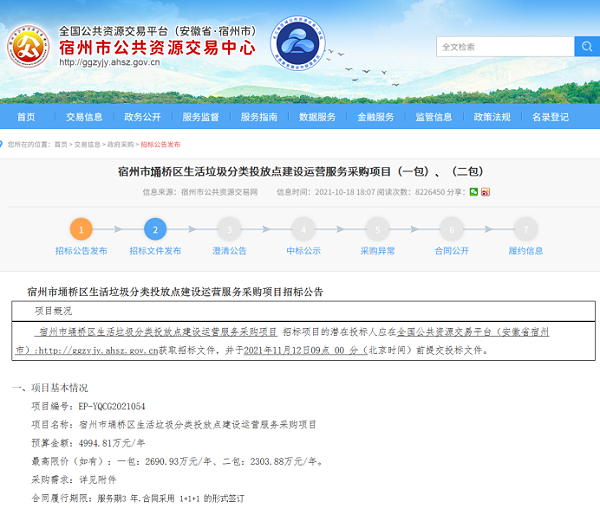Open the 名录登记 navigation menu item

click(x=550, y=117)
